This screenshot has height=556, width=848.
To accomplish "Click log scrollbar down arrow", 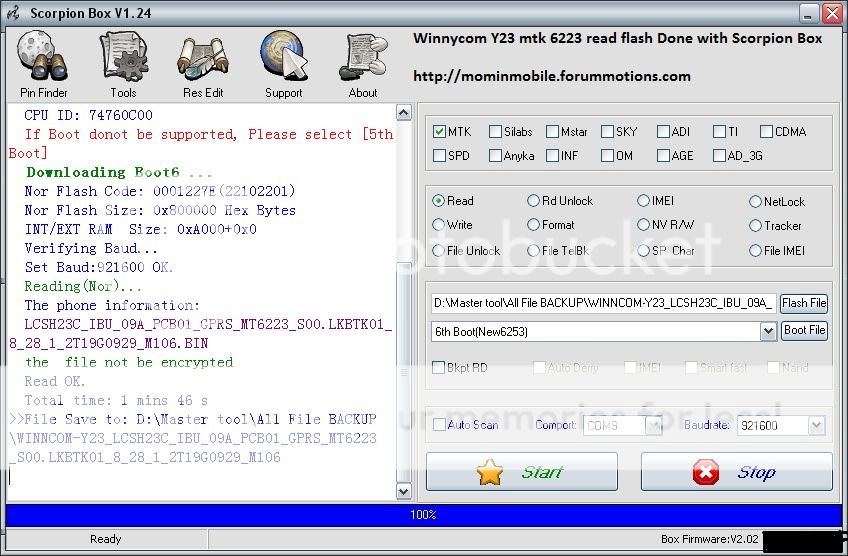I will click(404, 491).
